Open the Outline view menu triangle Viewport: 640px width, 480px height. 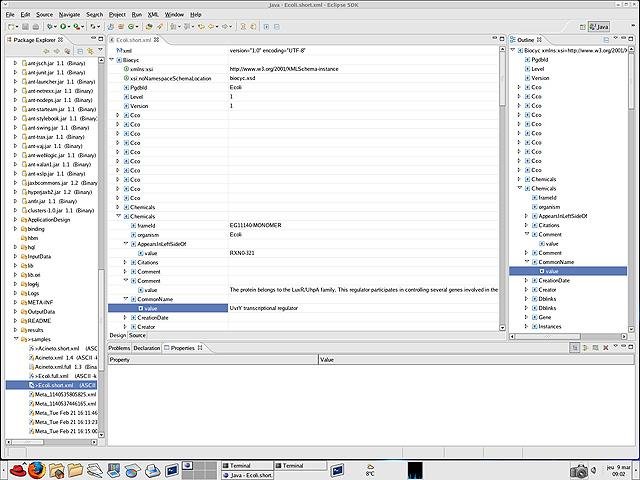[x=616, y=38]
